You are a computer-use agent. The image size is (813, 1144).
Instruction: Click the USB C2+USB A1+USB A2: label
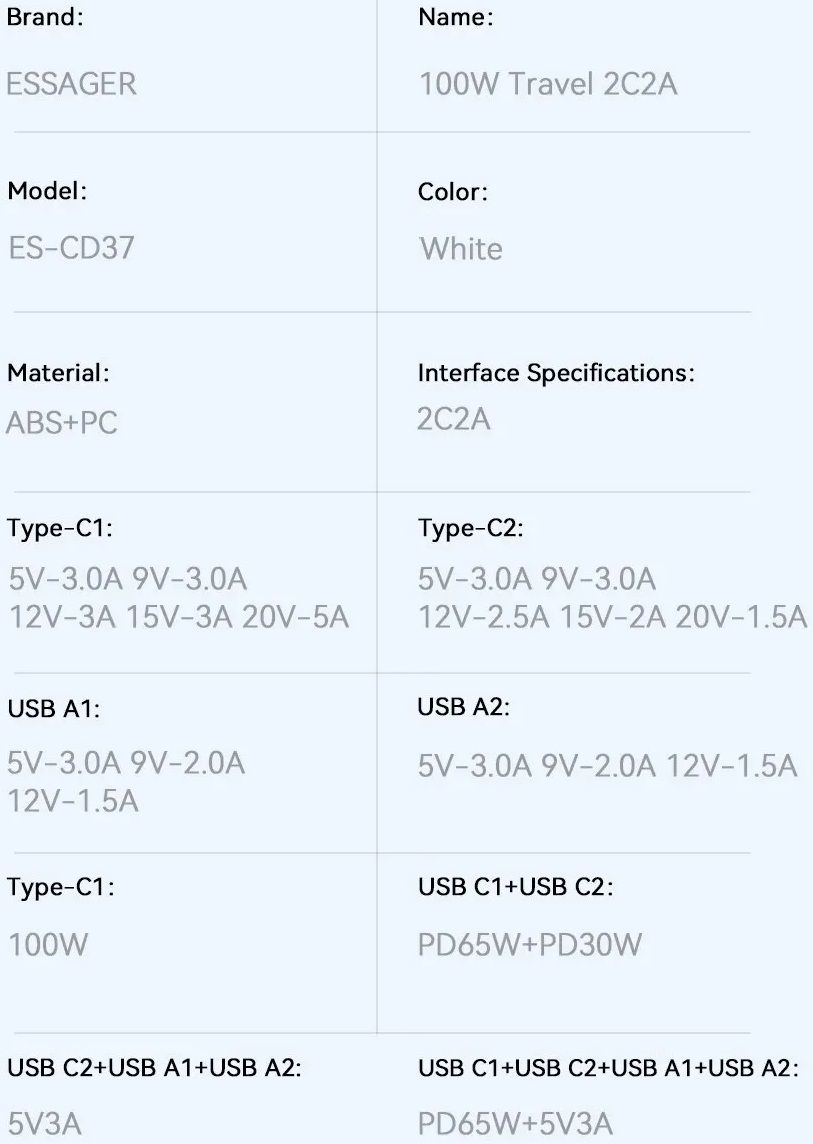(154, 1068)
